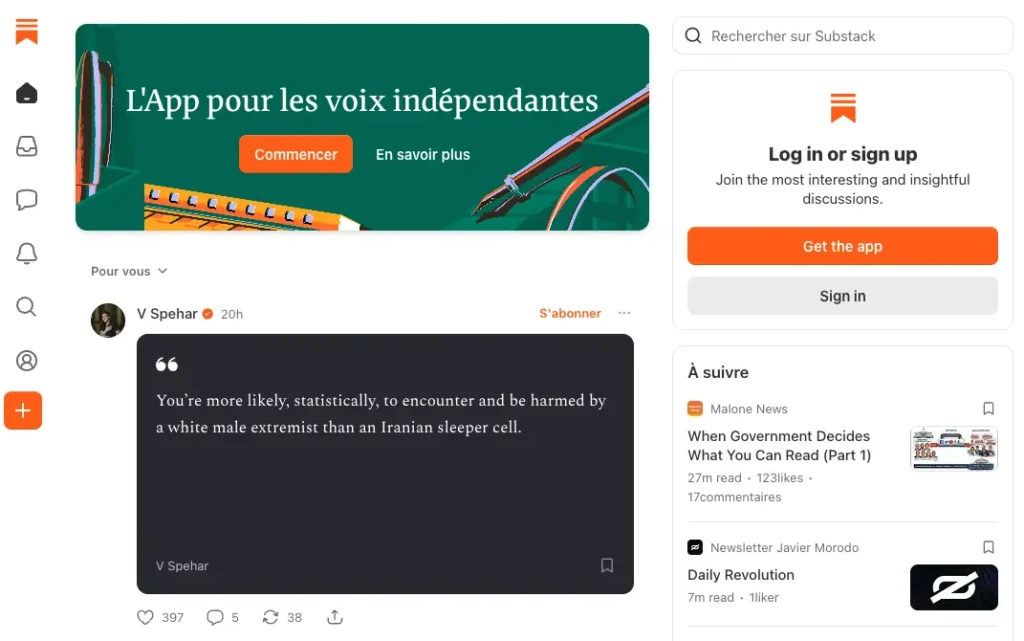Open the three-dot menu on V Spehar's post
The image size is (1024, 641).
point(625,313)
